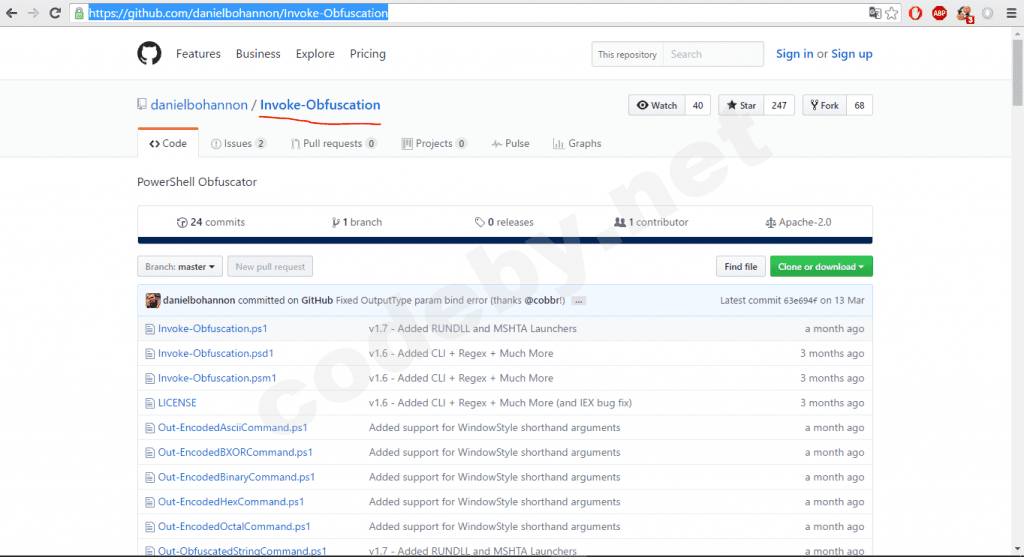View the 1 contributor link
1024x557 pixels.
coord(651,222)
